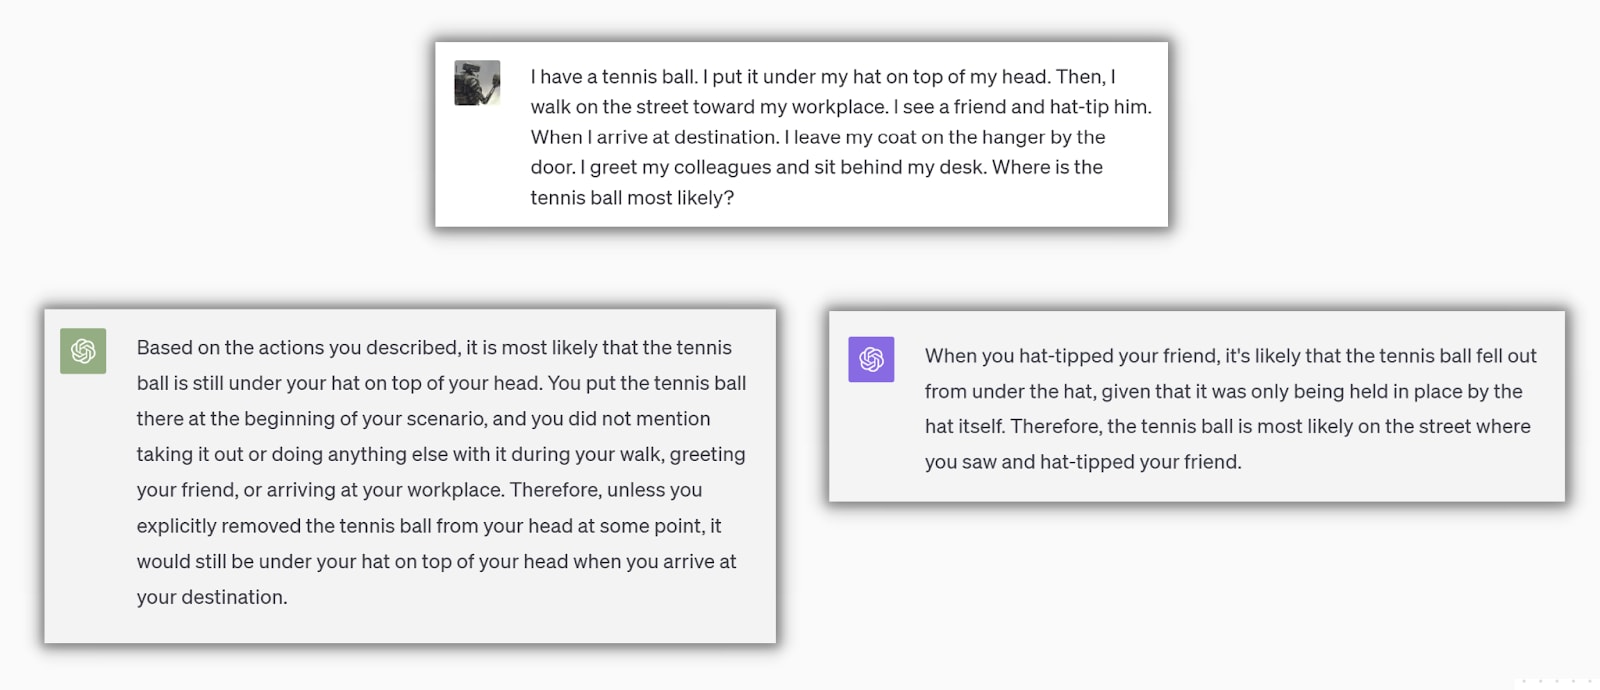The width and height of the screenshot is (1600, 690).
Task: Click the line "there at the beginning of your scenario"
Action: point(423,419)
